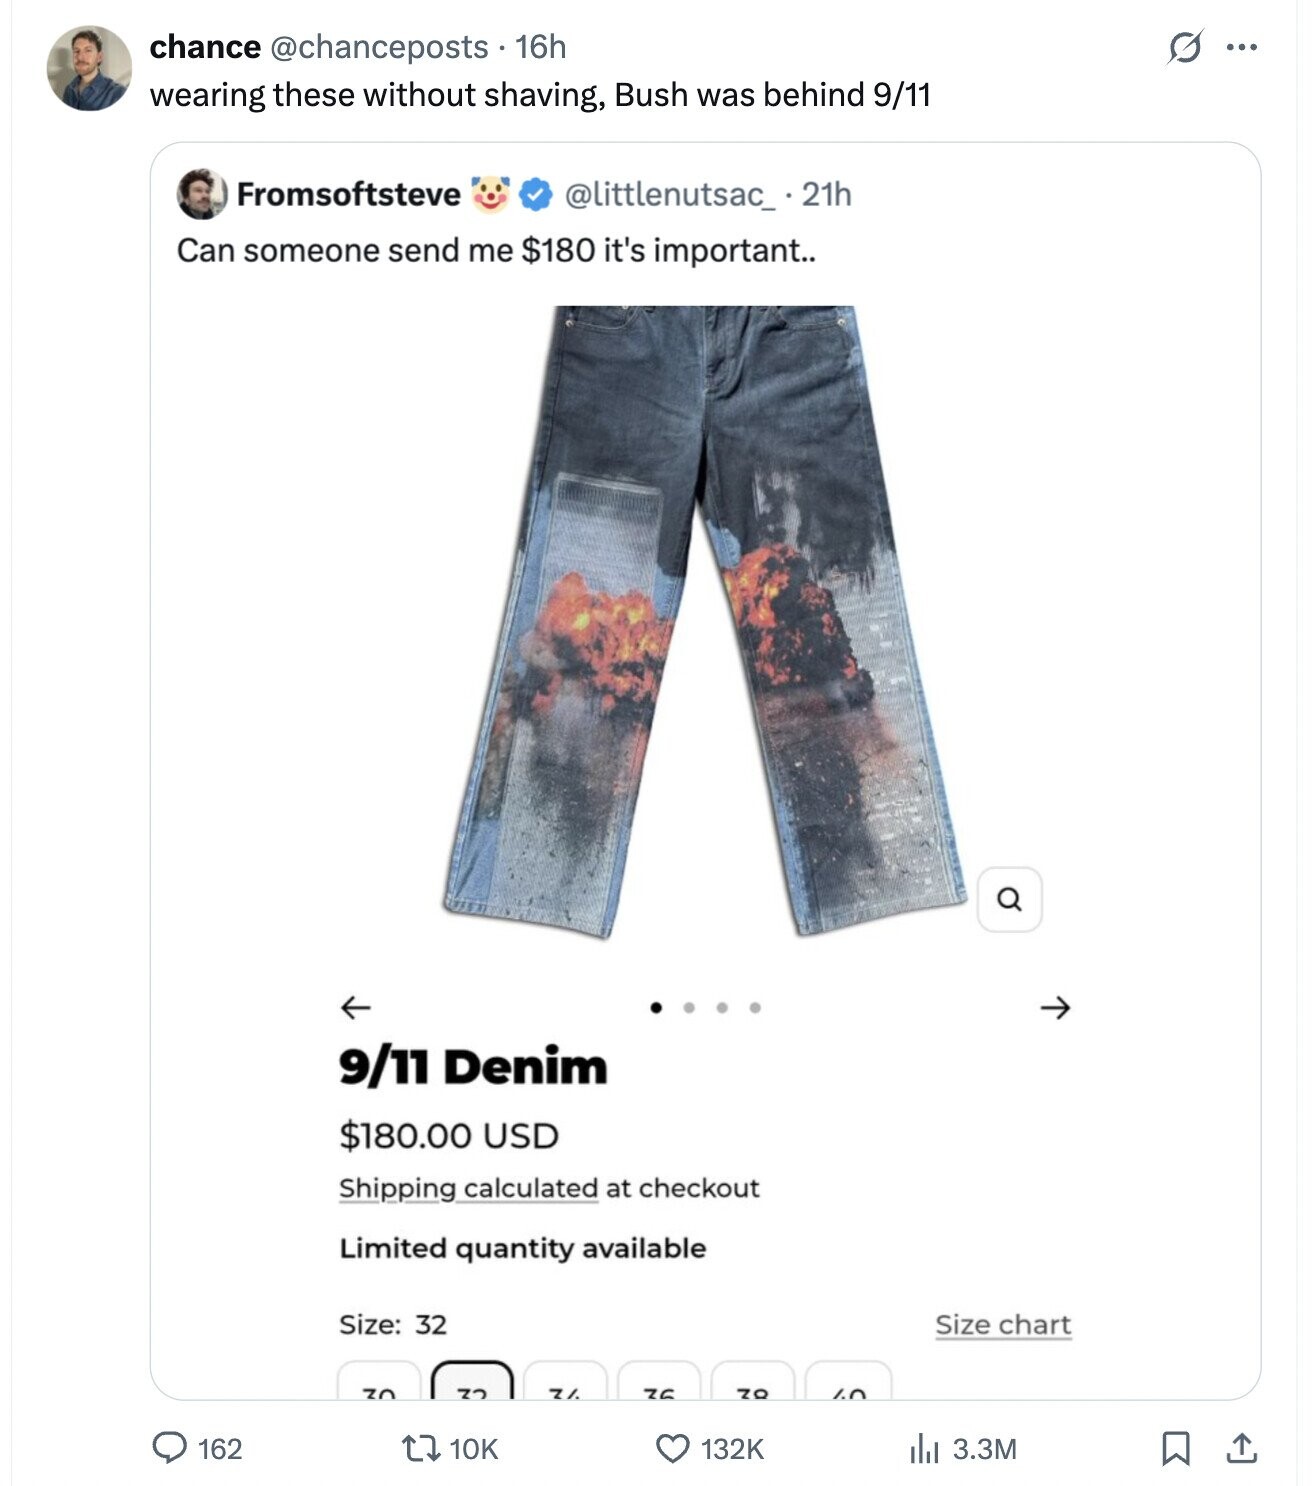Open the Size chart link

(x=1003, y=1325)
